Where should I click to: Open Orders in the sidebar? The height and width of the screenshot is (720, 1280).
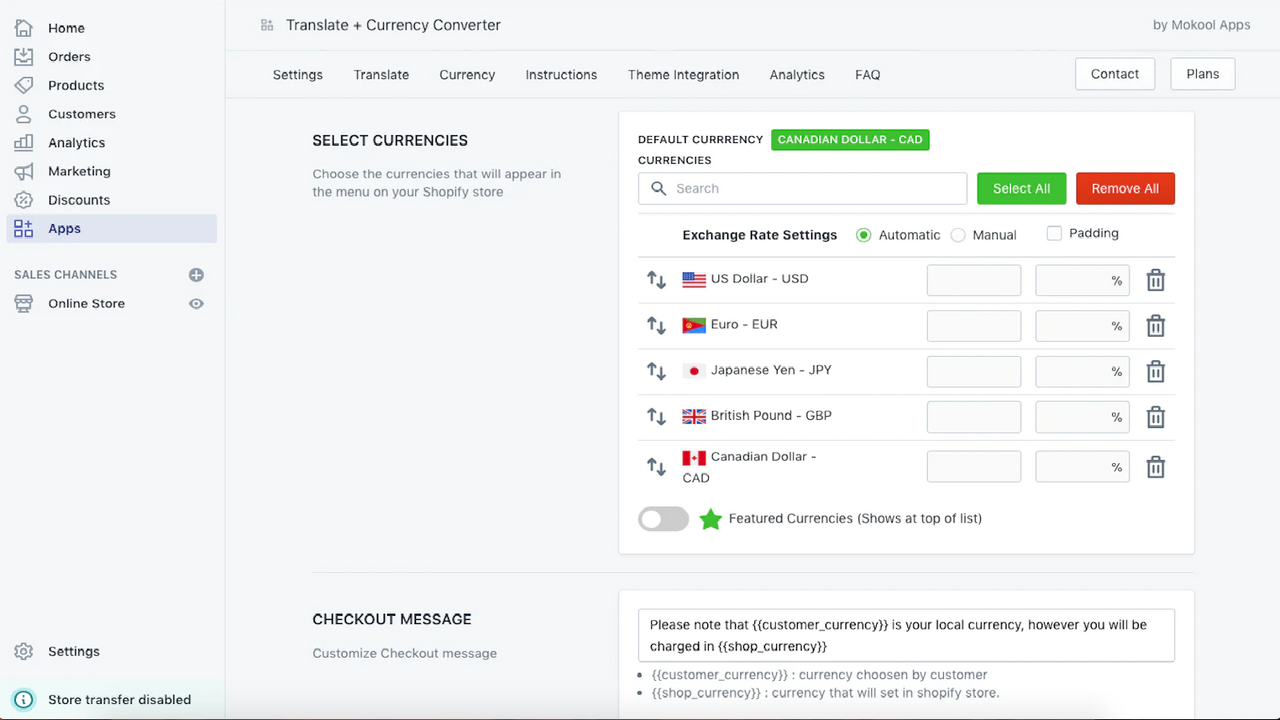pos(69,57)
